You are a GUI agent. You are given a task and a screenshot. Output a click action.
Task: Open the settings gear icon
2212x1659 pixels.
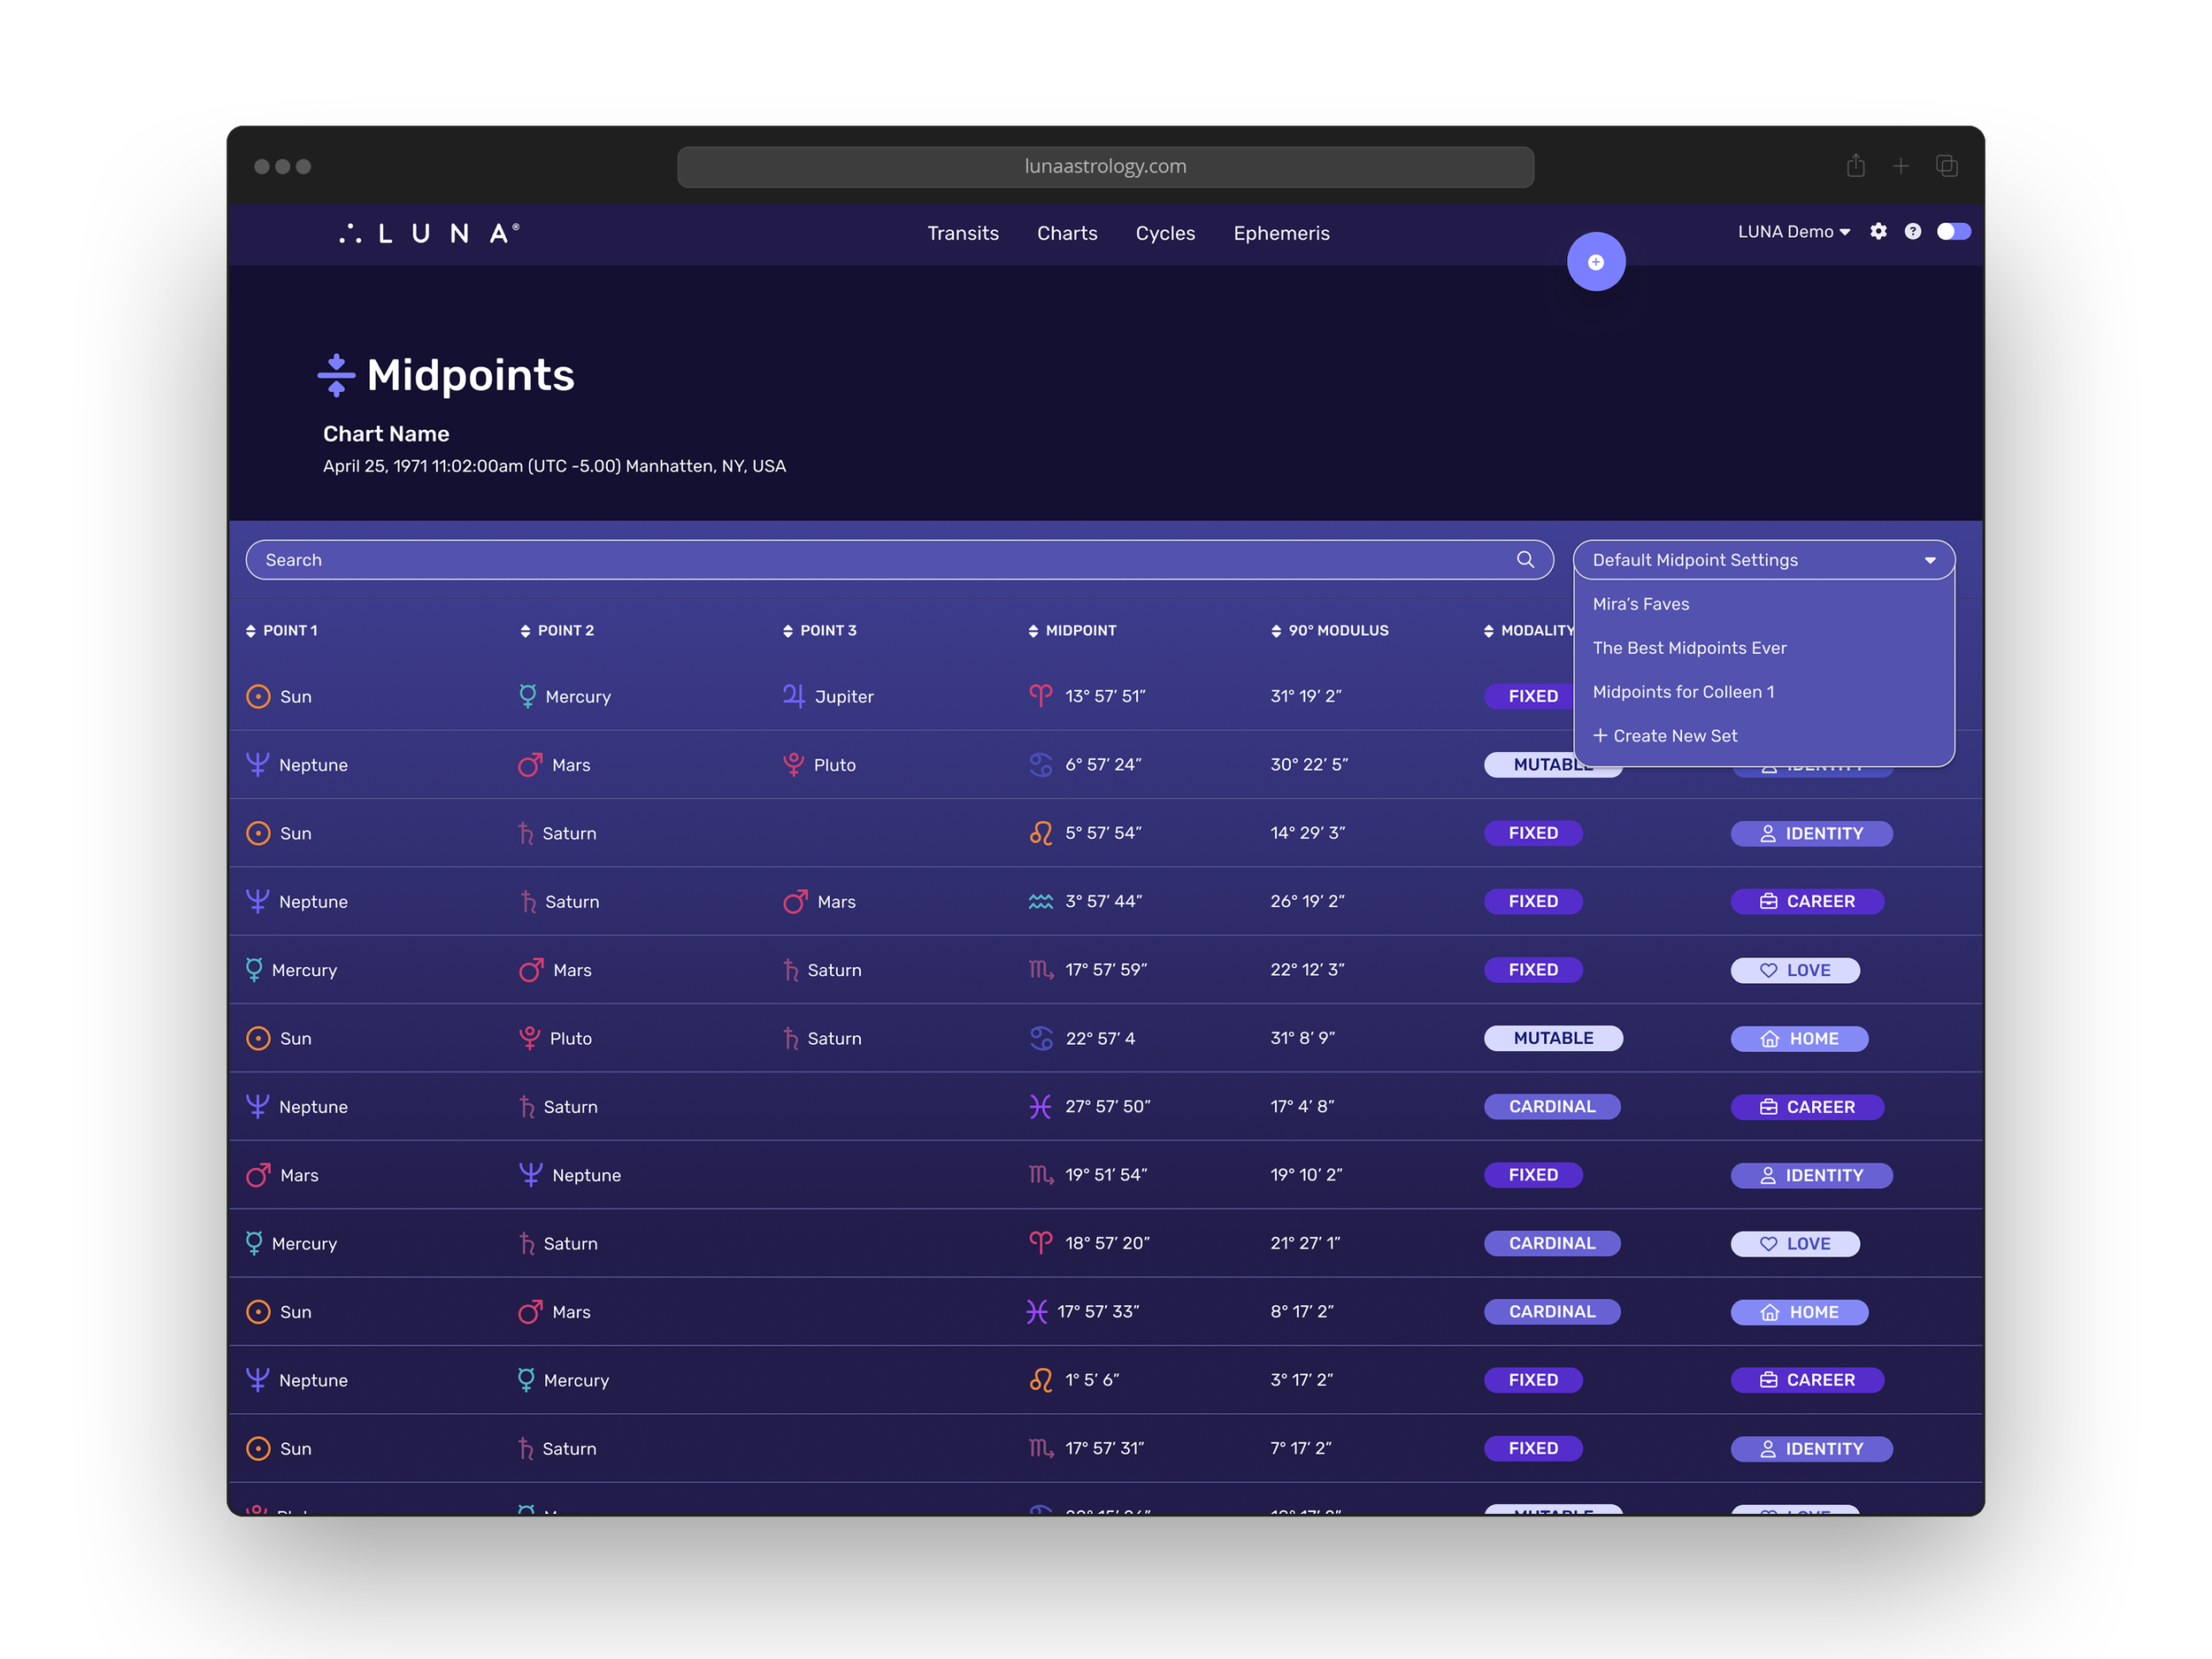pos(1878,231)
